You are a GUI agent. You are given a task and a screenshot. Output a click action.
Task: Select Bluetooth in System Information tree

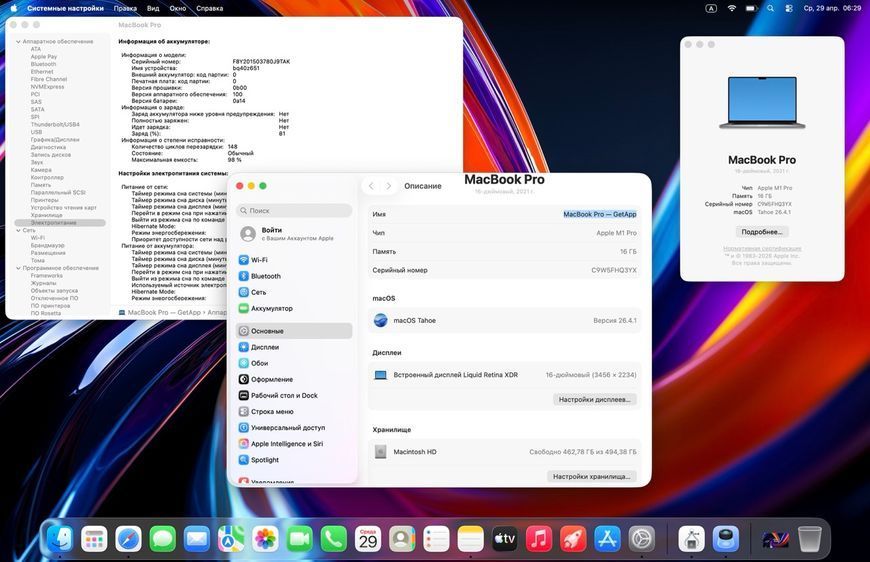pyautogui.click(x=43, y=64)
